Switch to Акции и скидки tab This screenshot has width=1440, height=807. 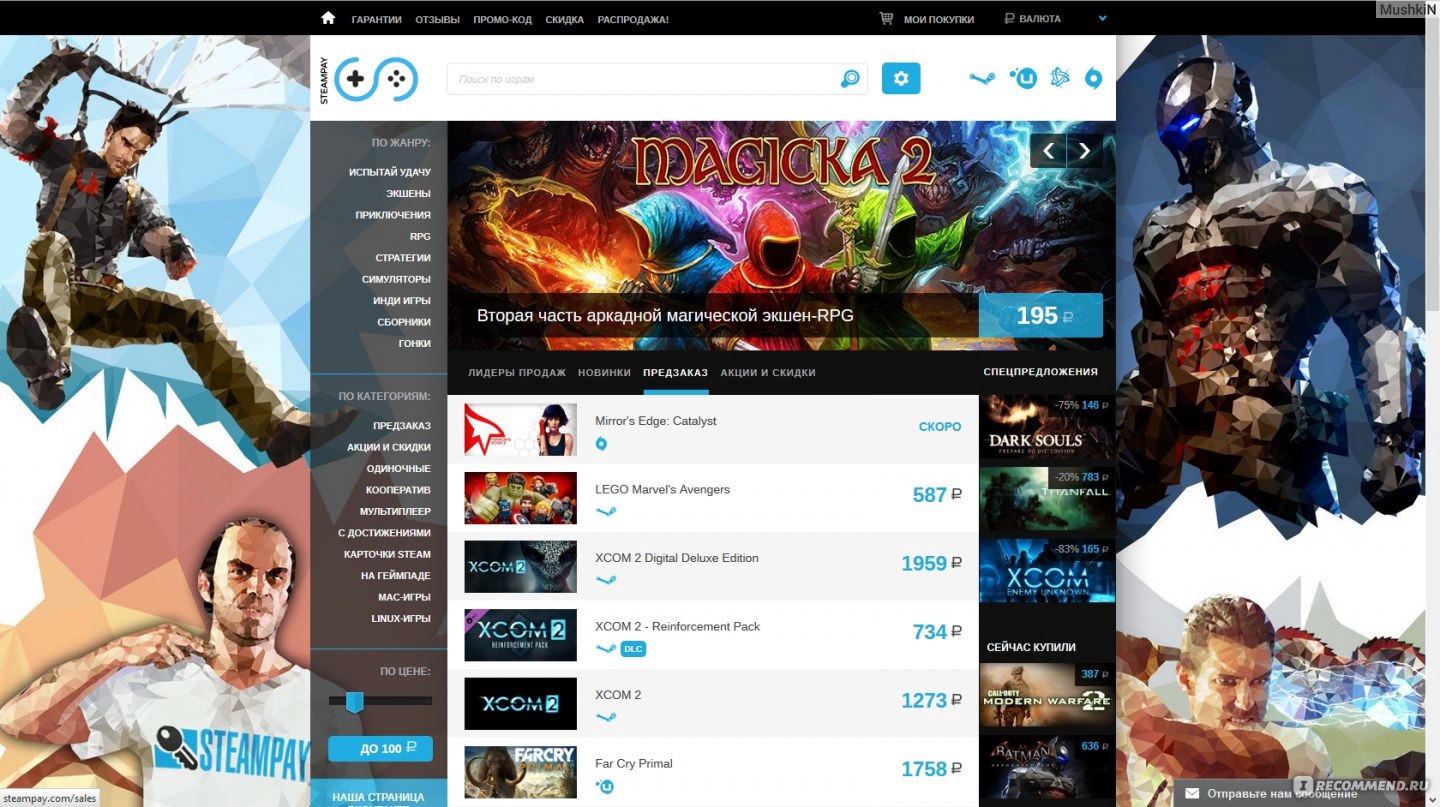[x=768, y=373]
